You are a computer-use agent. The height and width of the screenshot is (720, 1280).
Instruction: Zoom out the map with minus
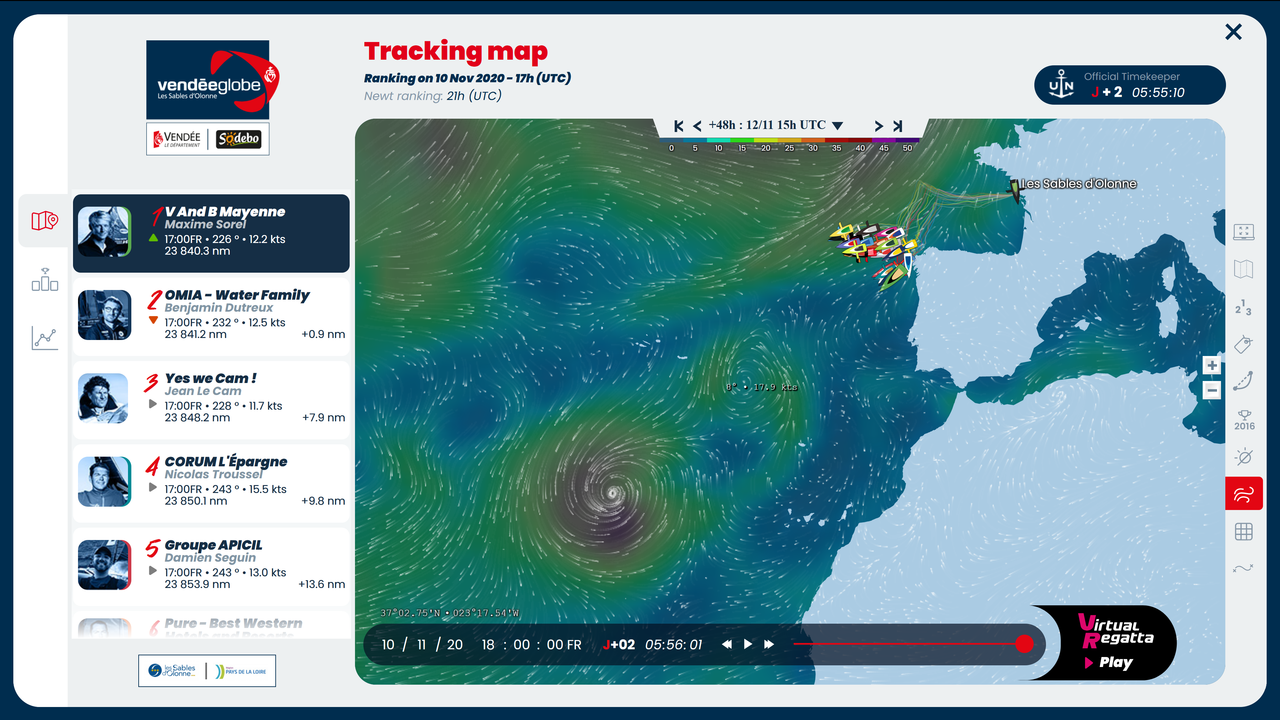1211,390
